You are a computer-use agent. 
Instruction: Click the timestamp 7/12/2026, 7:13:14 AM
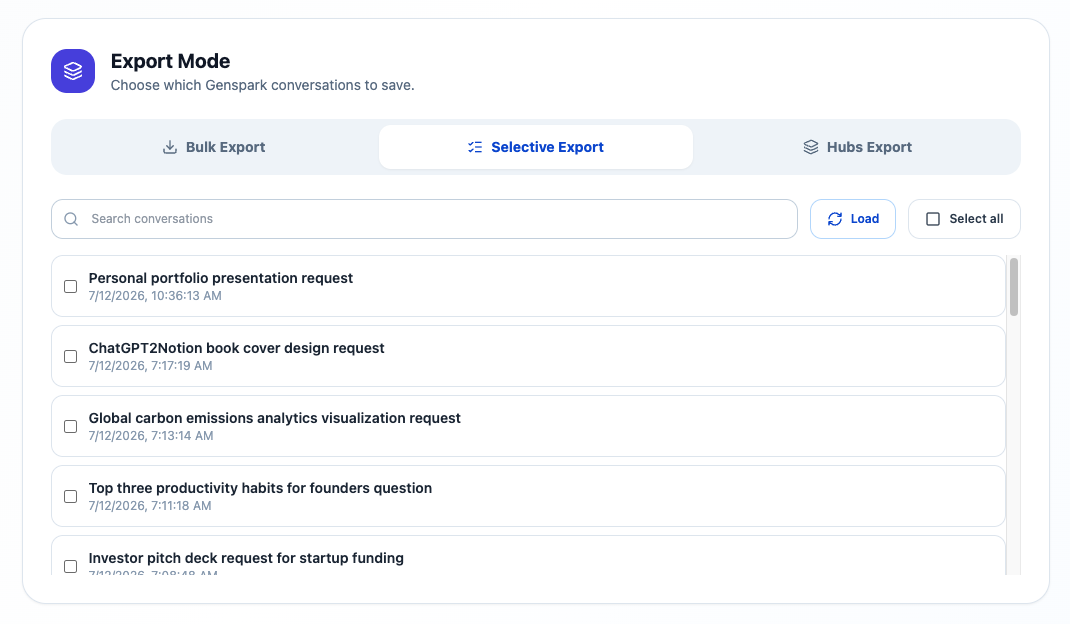pyautogui.click(x=151, y=436)
